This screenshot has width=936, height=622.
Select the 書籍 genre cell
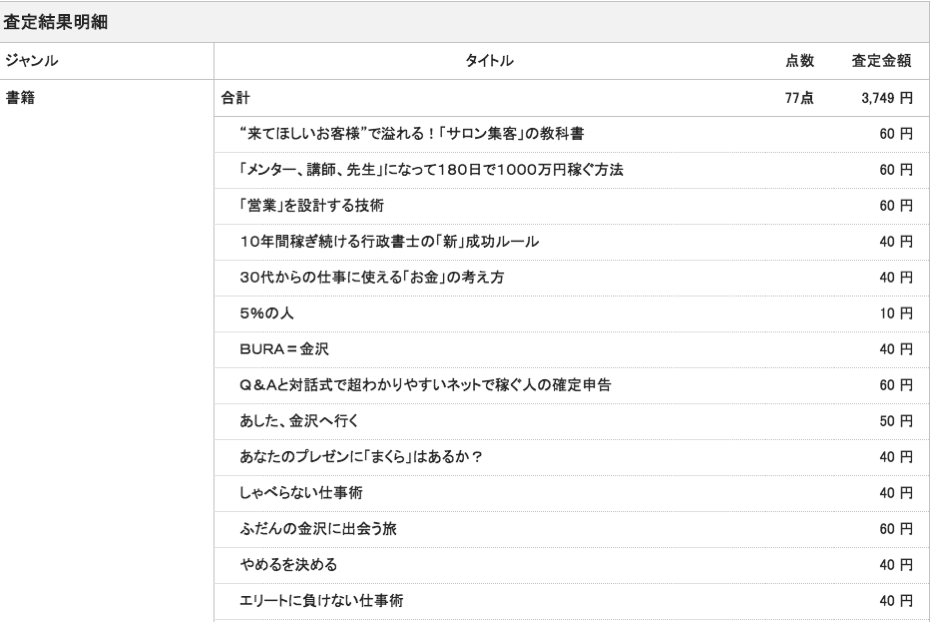pyautogui.click(x=20, y=97)
